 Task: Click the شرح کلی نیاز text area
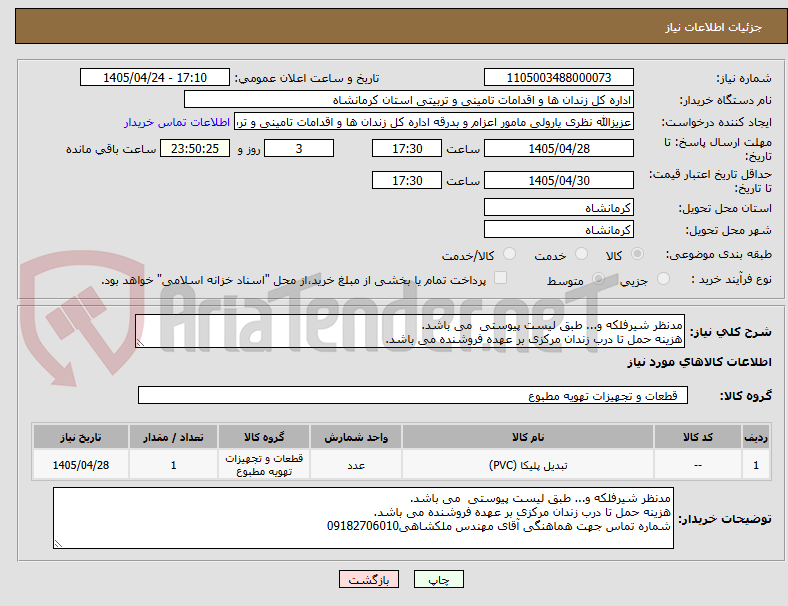410,332
